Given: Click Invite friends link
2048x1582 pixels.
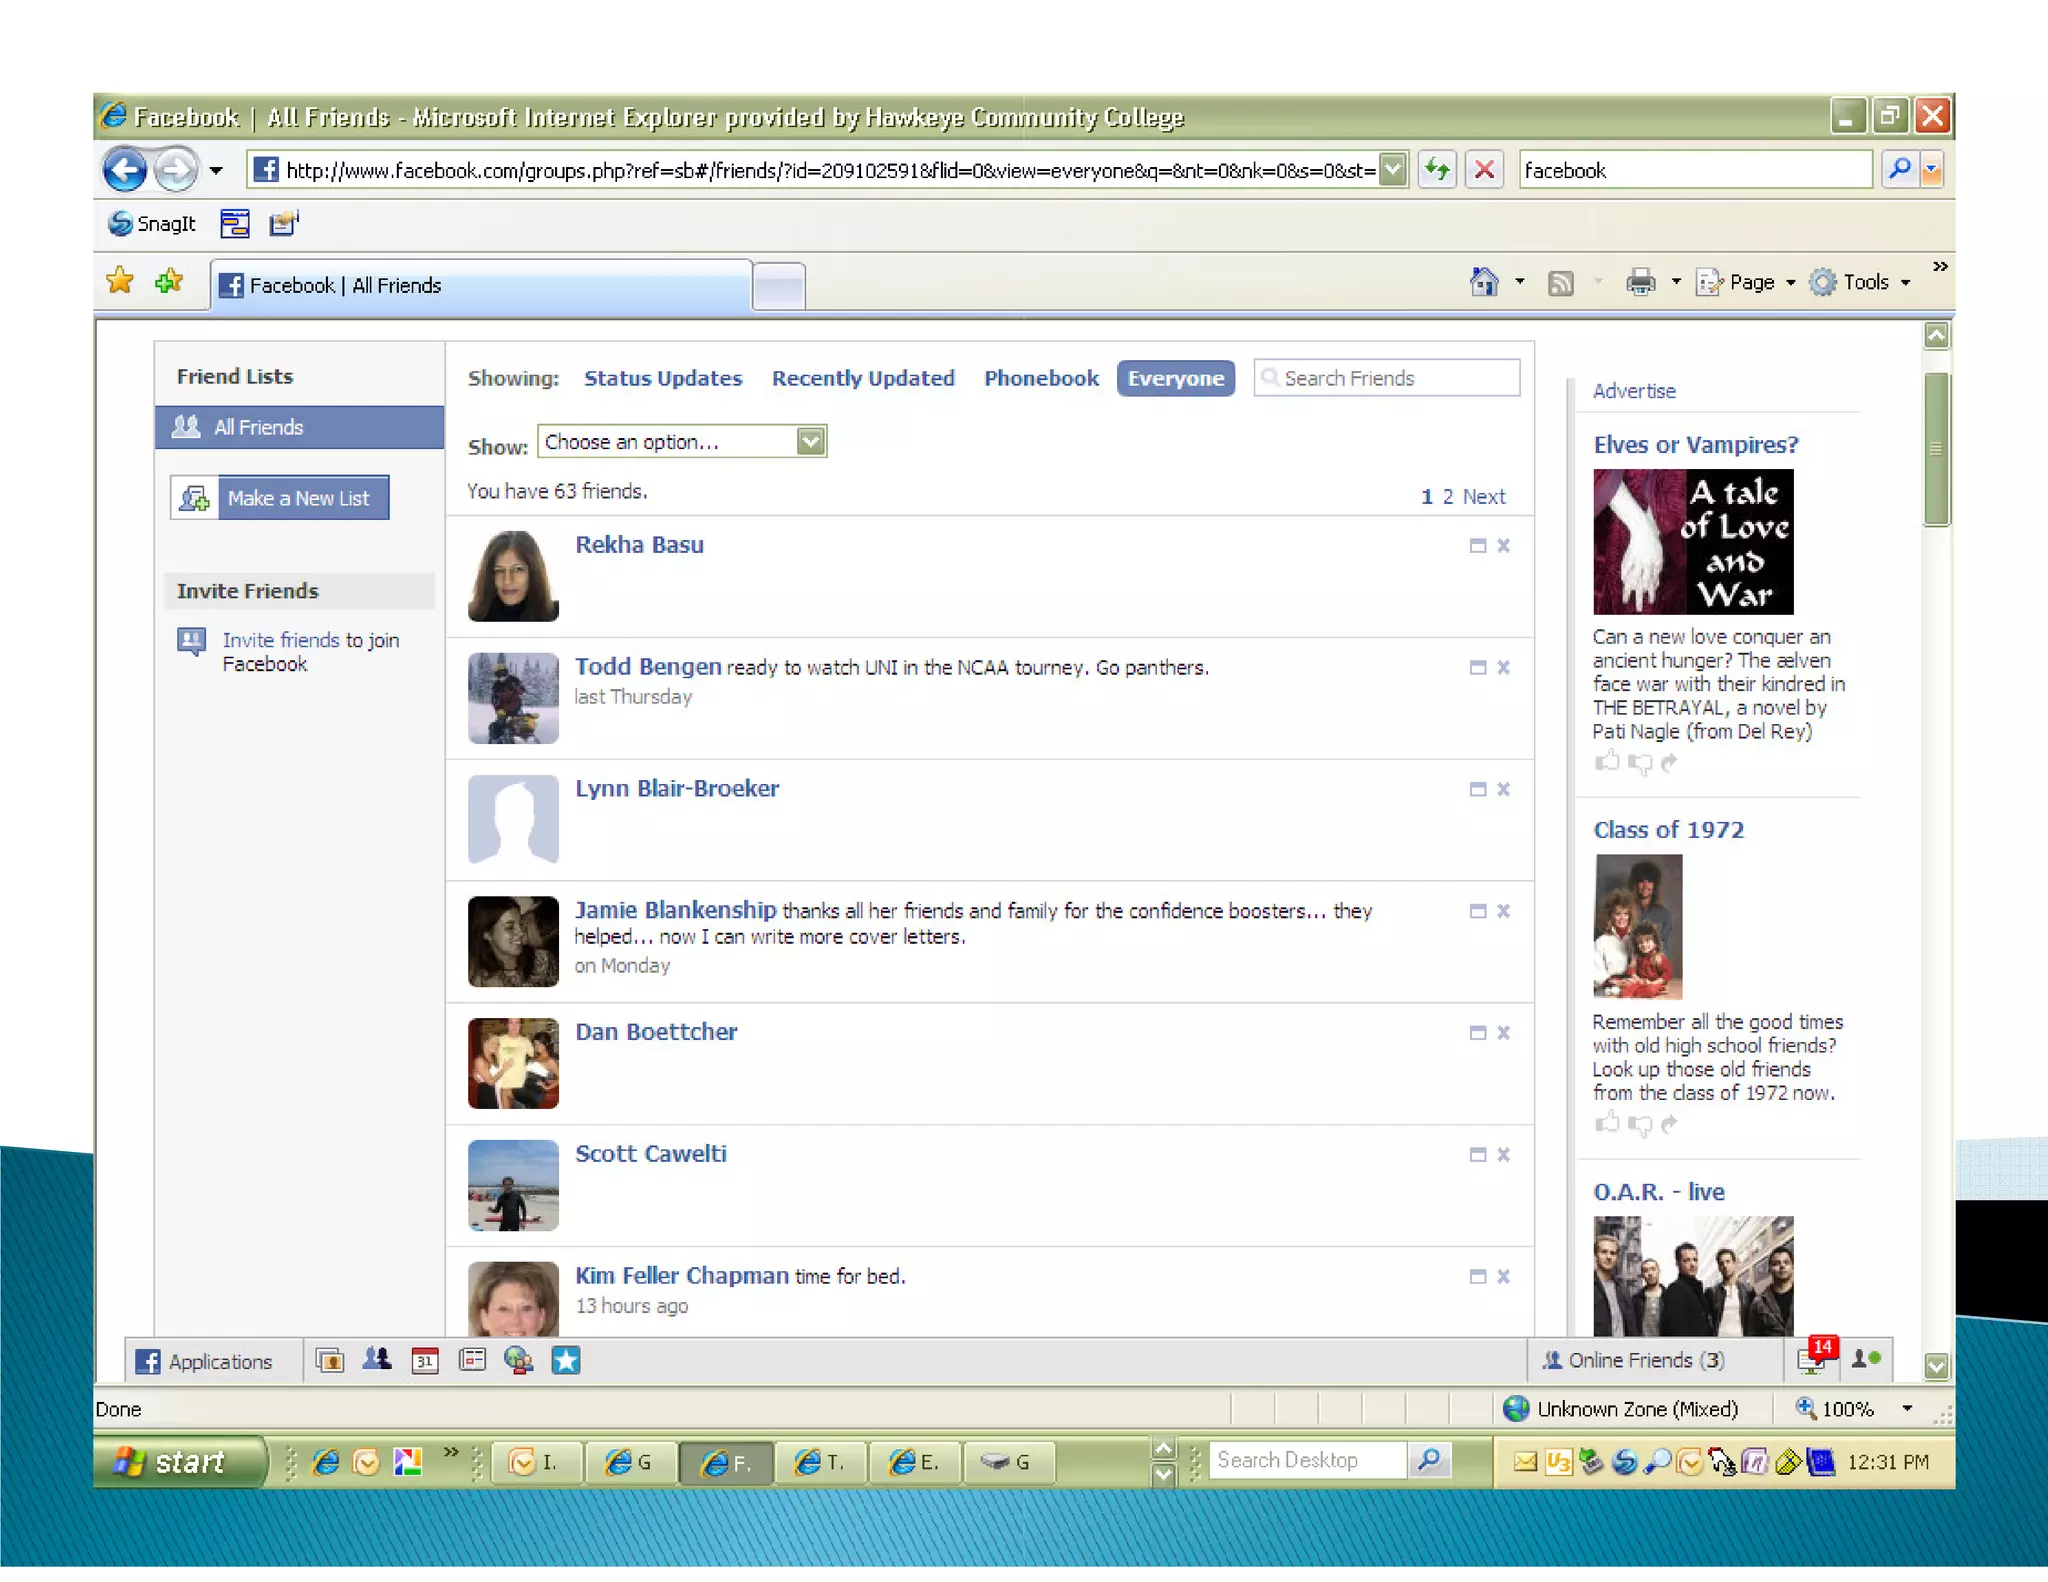Looking at the screenshot, I should [281, 640].
